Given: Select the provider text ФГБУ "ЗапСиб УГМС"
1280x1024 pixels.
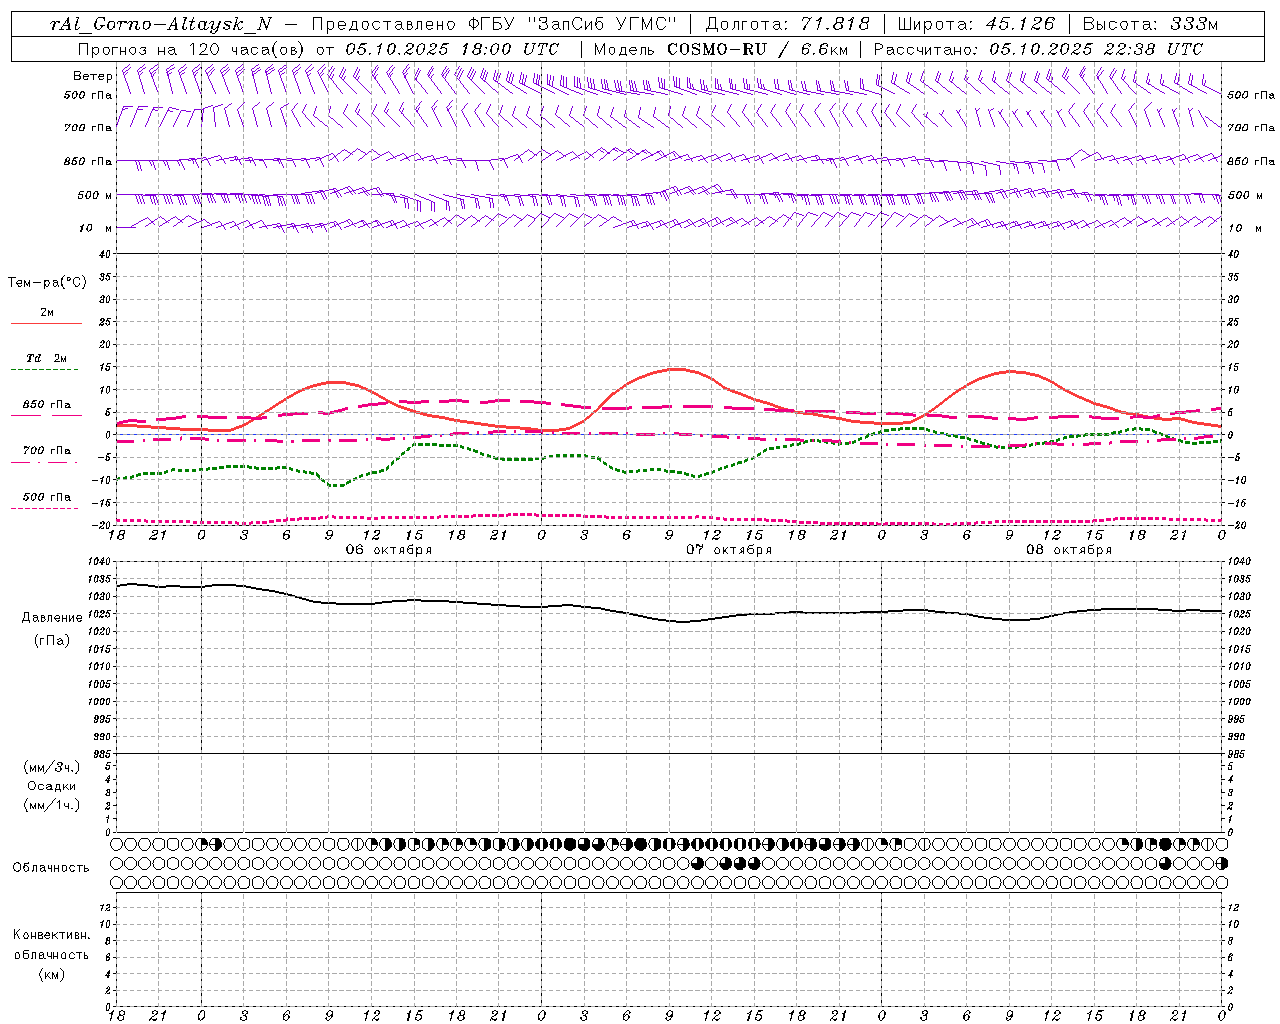Looking at the screenshot, I should pyautogui.click(x=573, y=25).
